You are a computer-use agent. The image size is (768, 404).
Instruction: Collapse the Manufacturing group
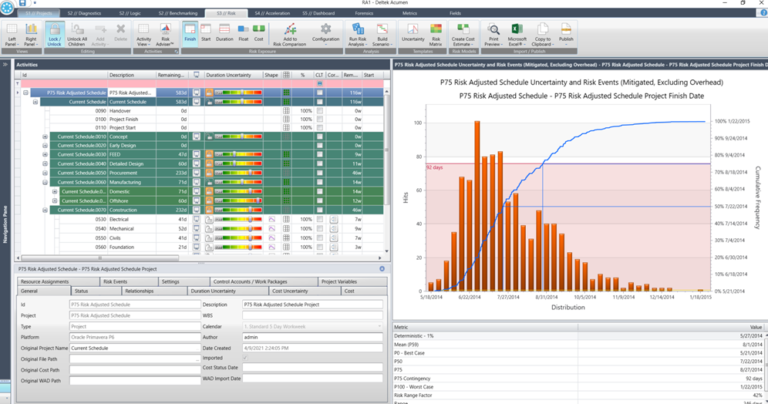[45, 182]
